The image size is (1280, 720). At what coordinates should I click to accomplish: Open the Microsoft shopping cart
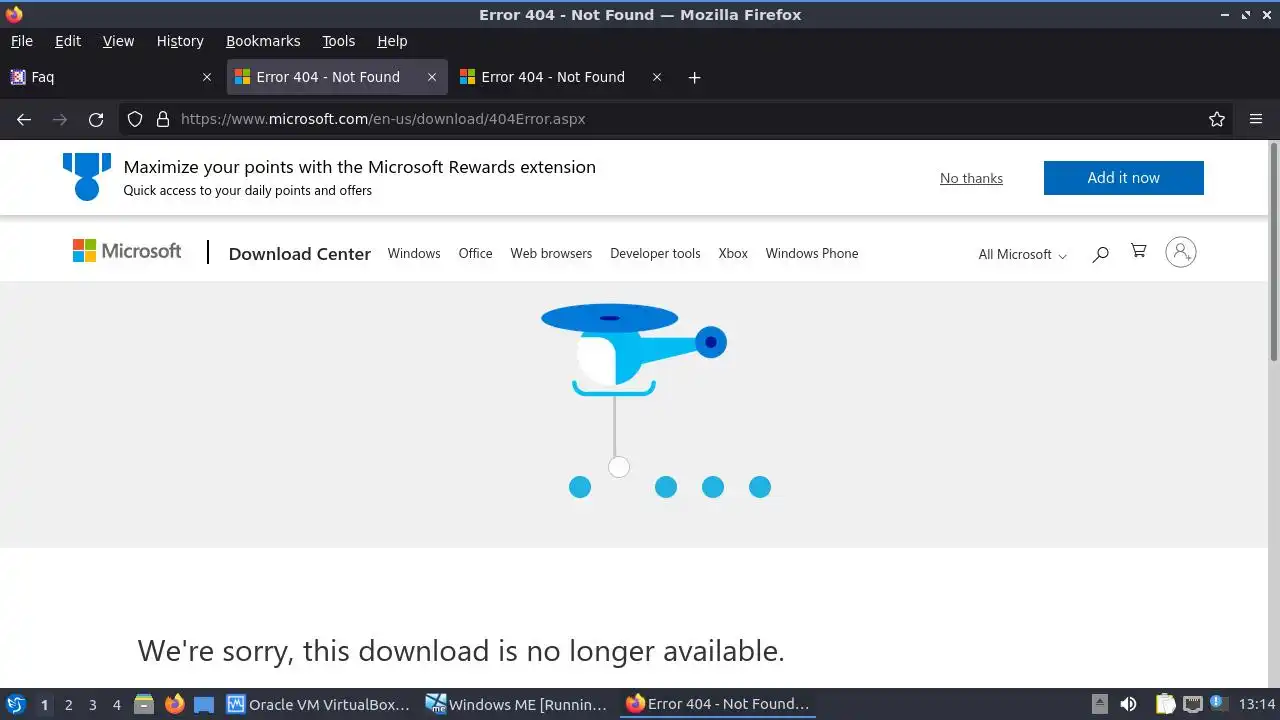point(1138,251)
